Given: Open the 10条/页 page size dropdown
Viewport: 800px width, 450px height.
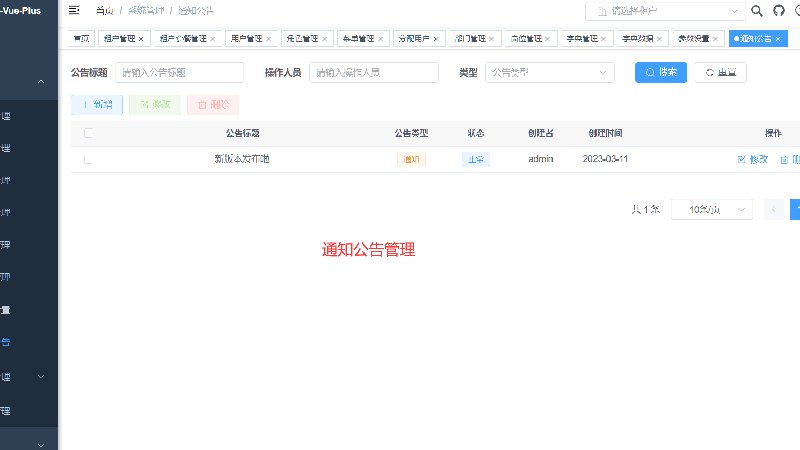Looking at the screenshot, I should [712, 209].
